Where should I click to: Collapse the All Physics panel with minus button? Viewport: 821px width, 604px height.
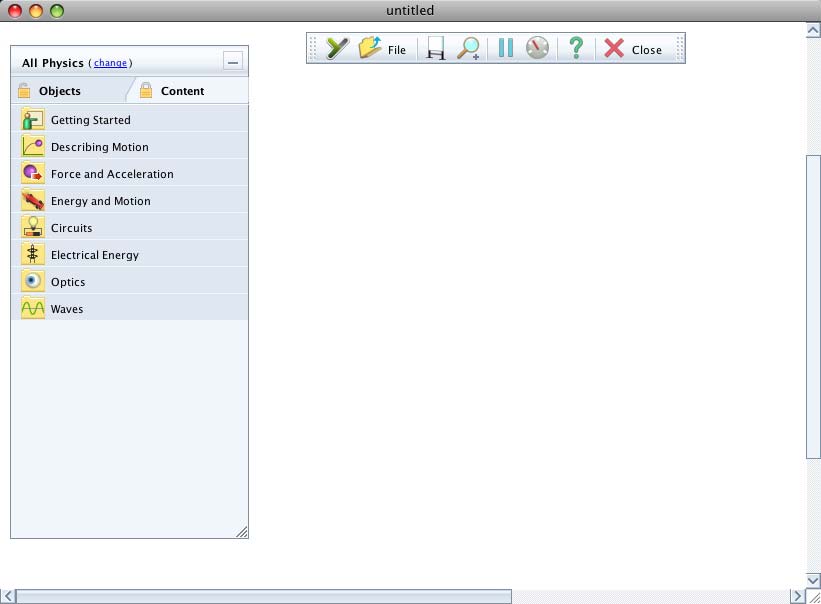click(233, 62)
